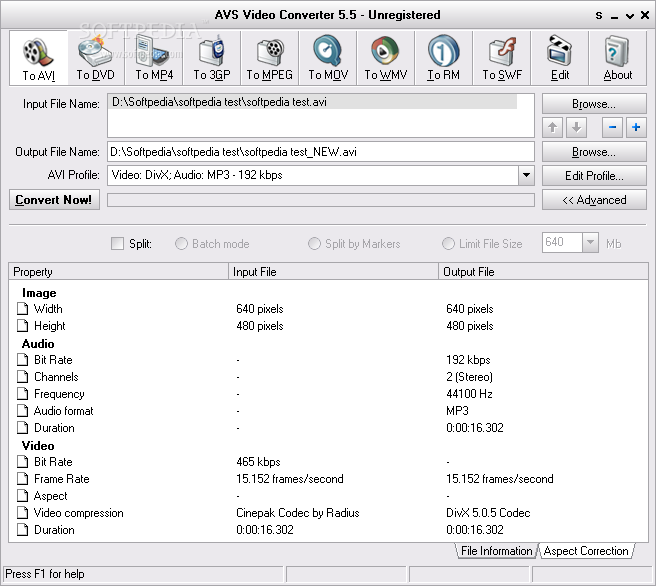Select the To AVI conversion format
Viewport: 656px width, 586px height.
click(x=38, y=58)
